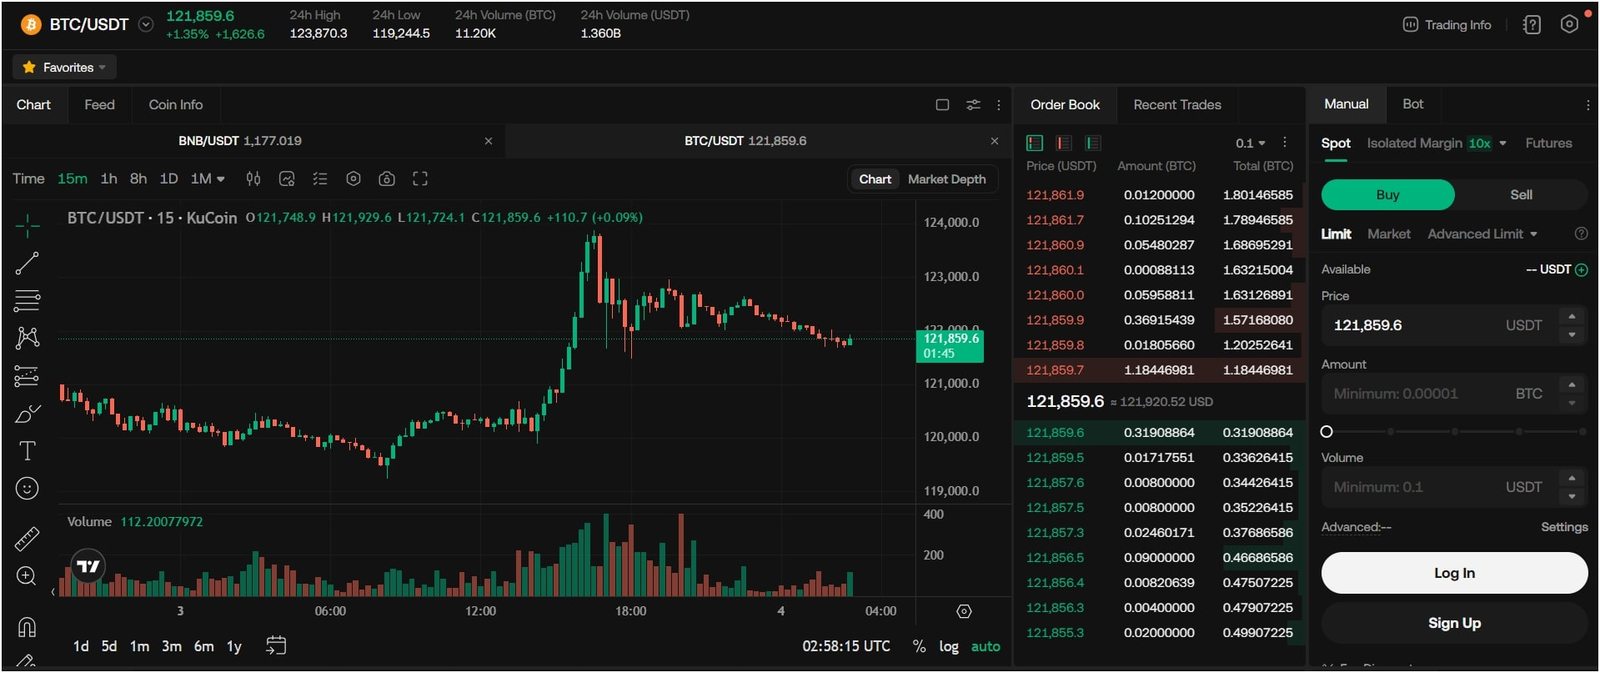
Task: Open the 0.1 price grouping dropdown
Action: pyautogui.click(x=1250, y=143)
